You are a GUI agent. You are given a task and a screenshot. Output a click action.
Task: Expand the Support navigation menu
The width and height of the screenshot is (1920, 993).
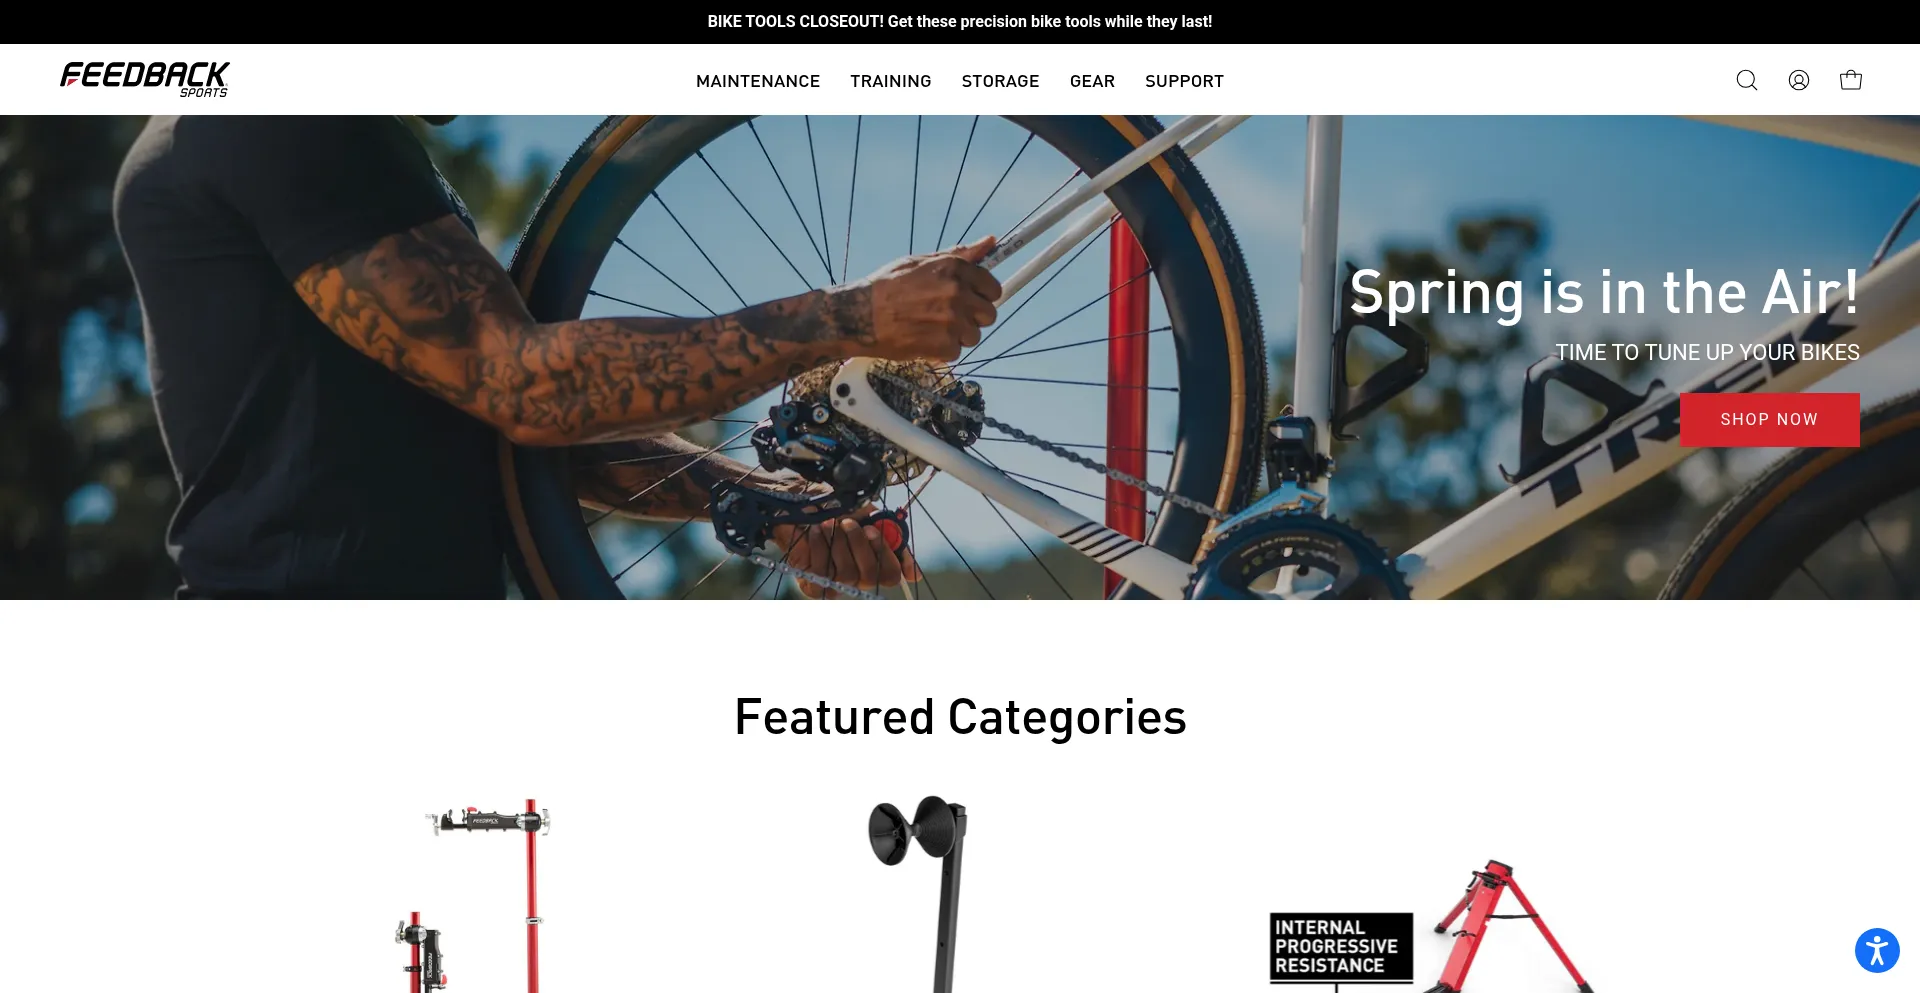pyautogui.click(x=1184, y=81)
